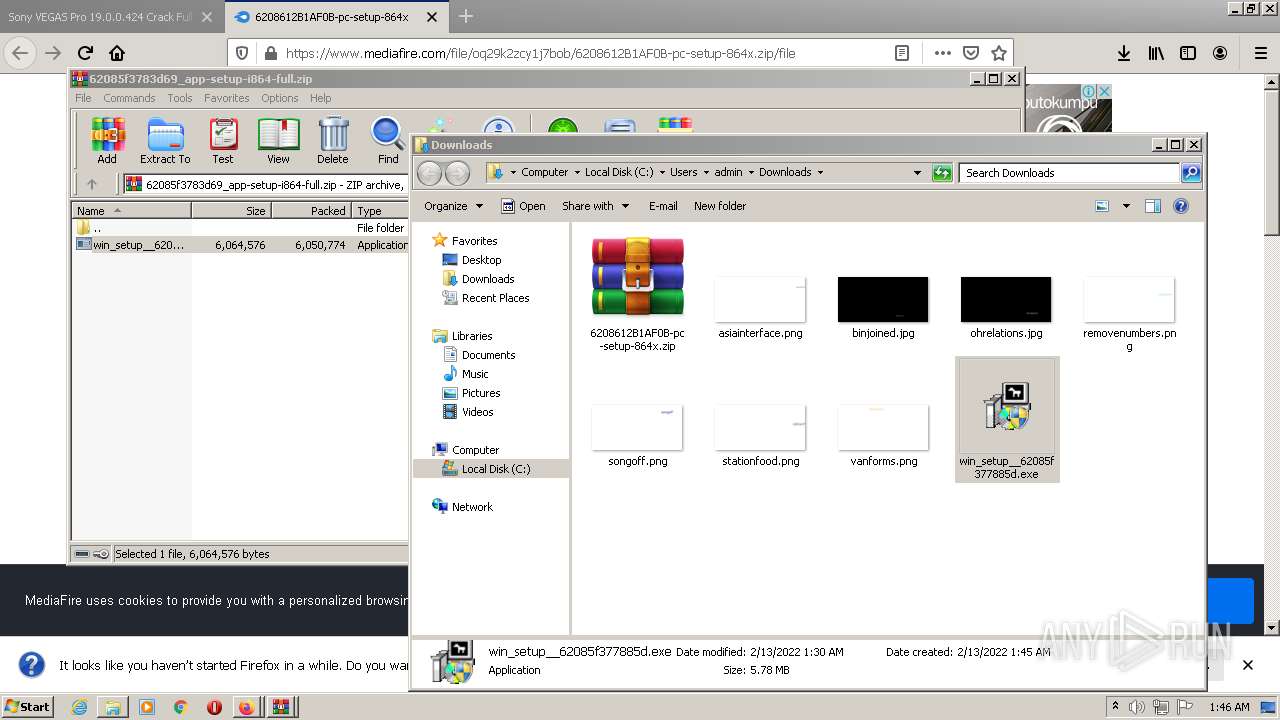Bookmark this page with star icon
This screenshot has width=1280, height=720.
(998, 53)
